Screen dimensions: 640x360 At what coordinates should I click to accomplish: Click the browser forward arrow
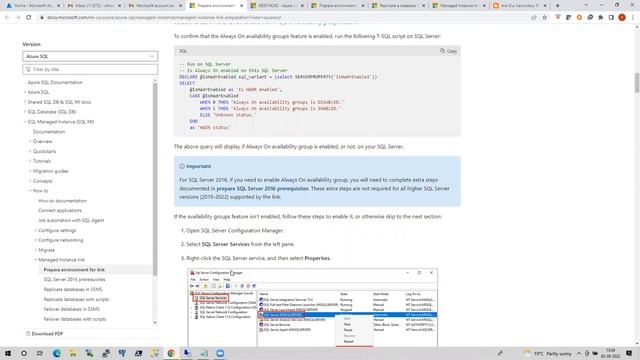coord(18,18)
